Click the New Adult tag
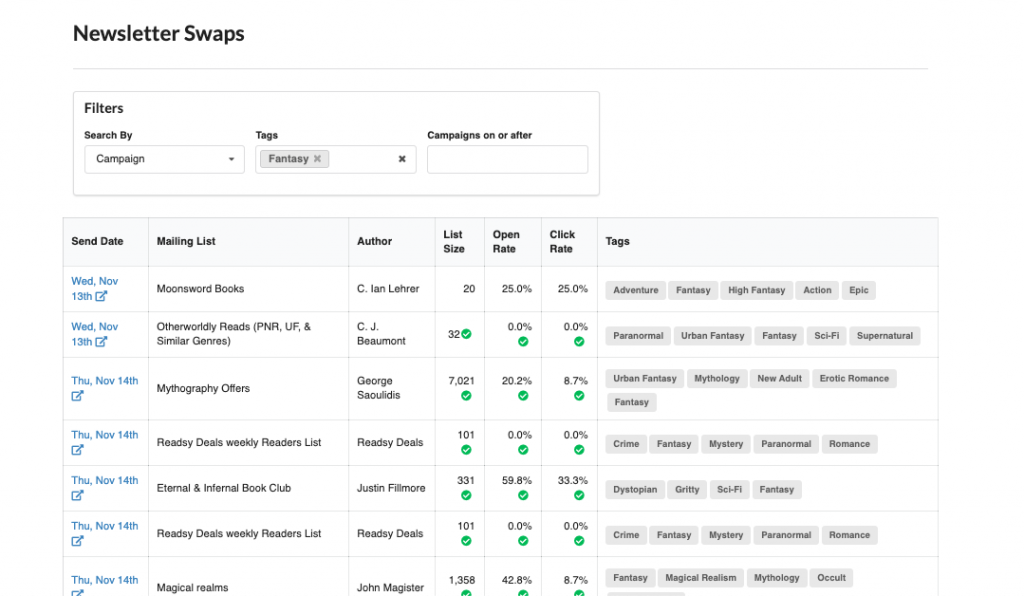 779,379
